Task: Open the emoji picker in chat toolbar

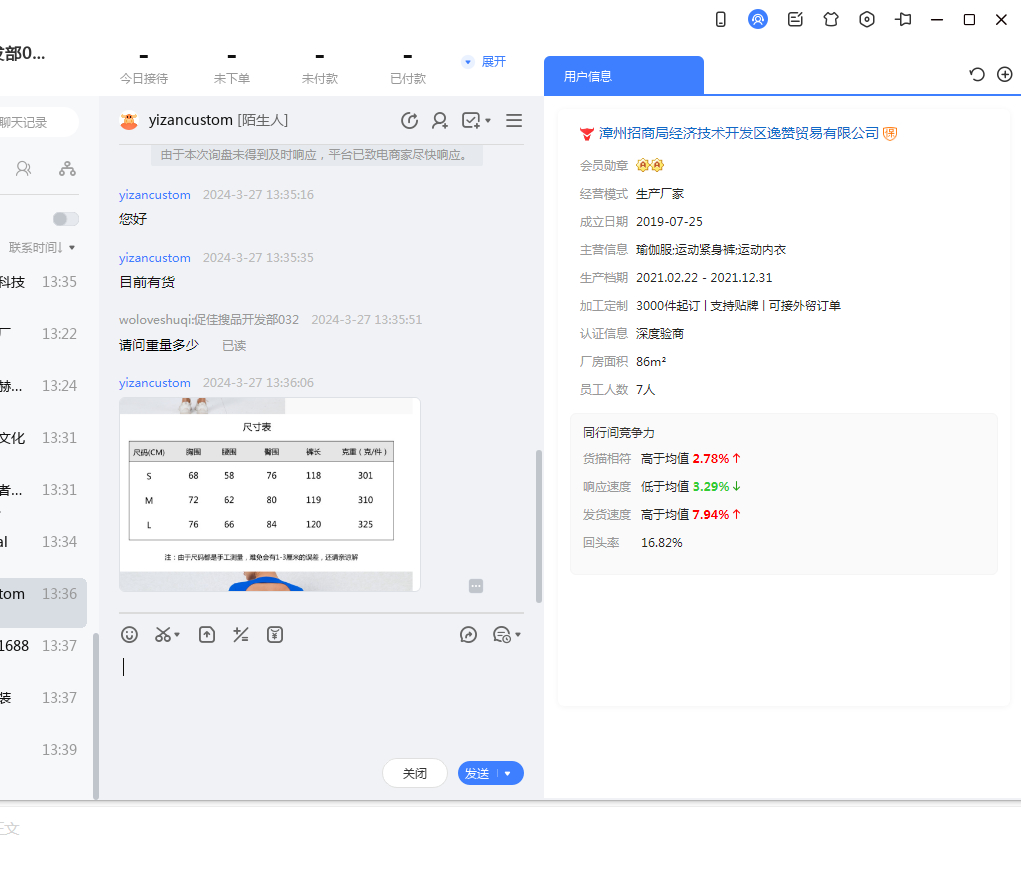Action: pyautogui.click(x=129, y=634)
